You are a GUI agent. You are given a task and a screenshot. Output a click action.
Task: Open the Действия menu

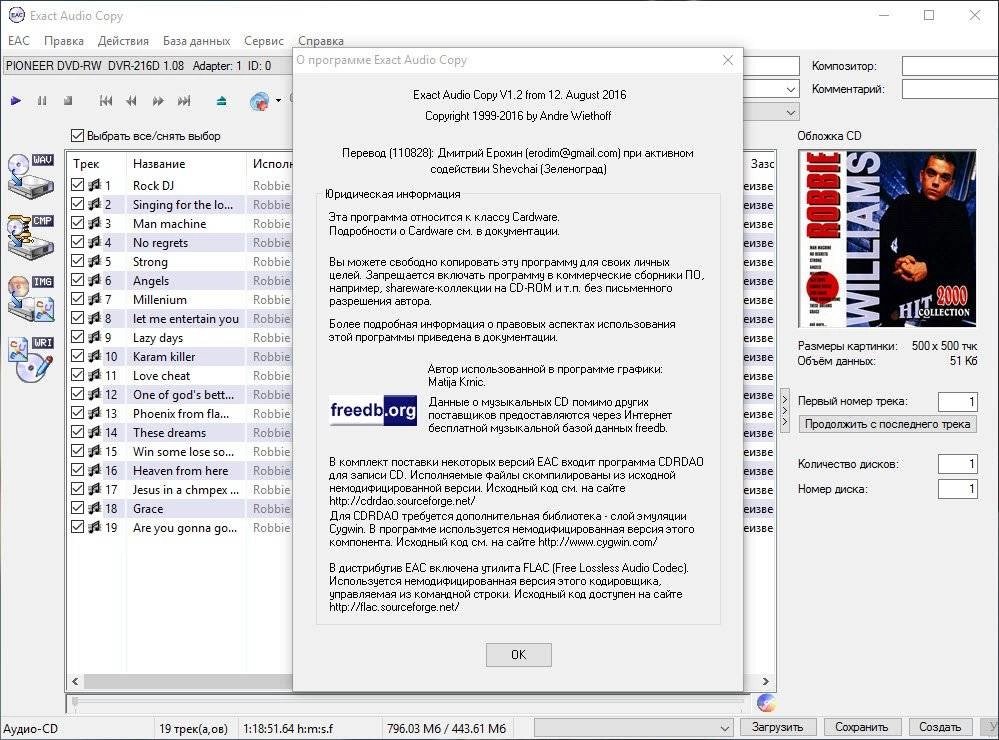pos(123,41)
